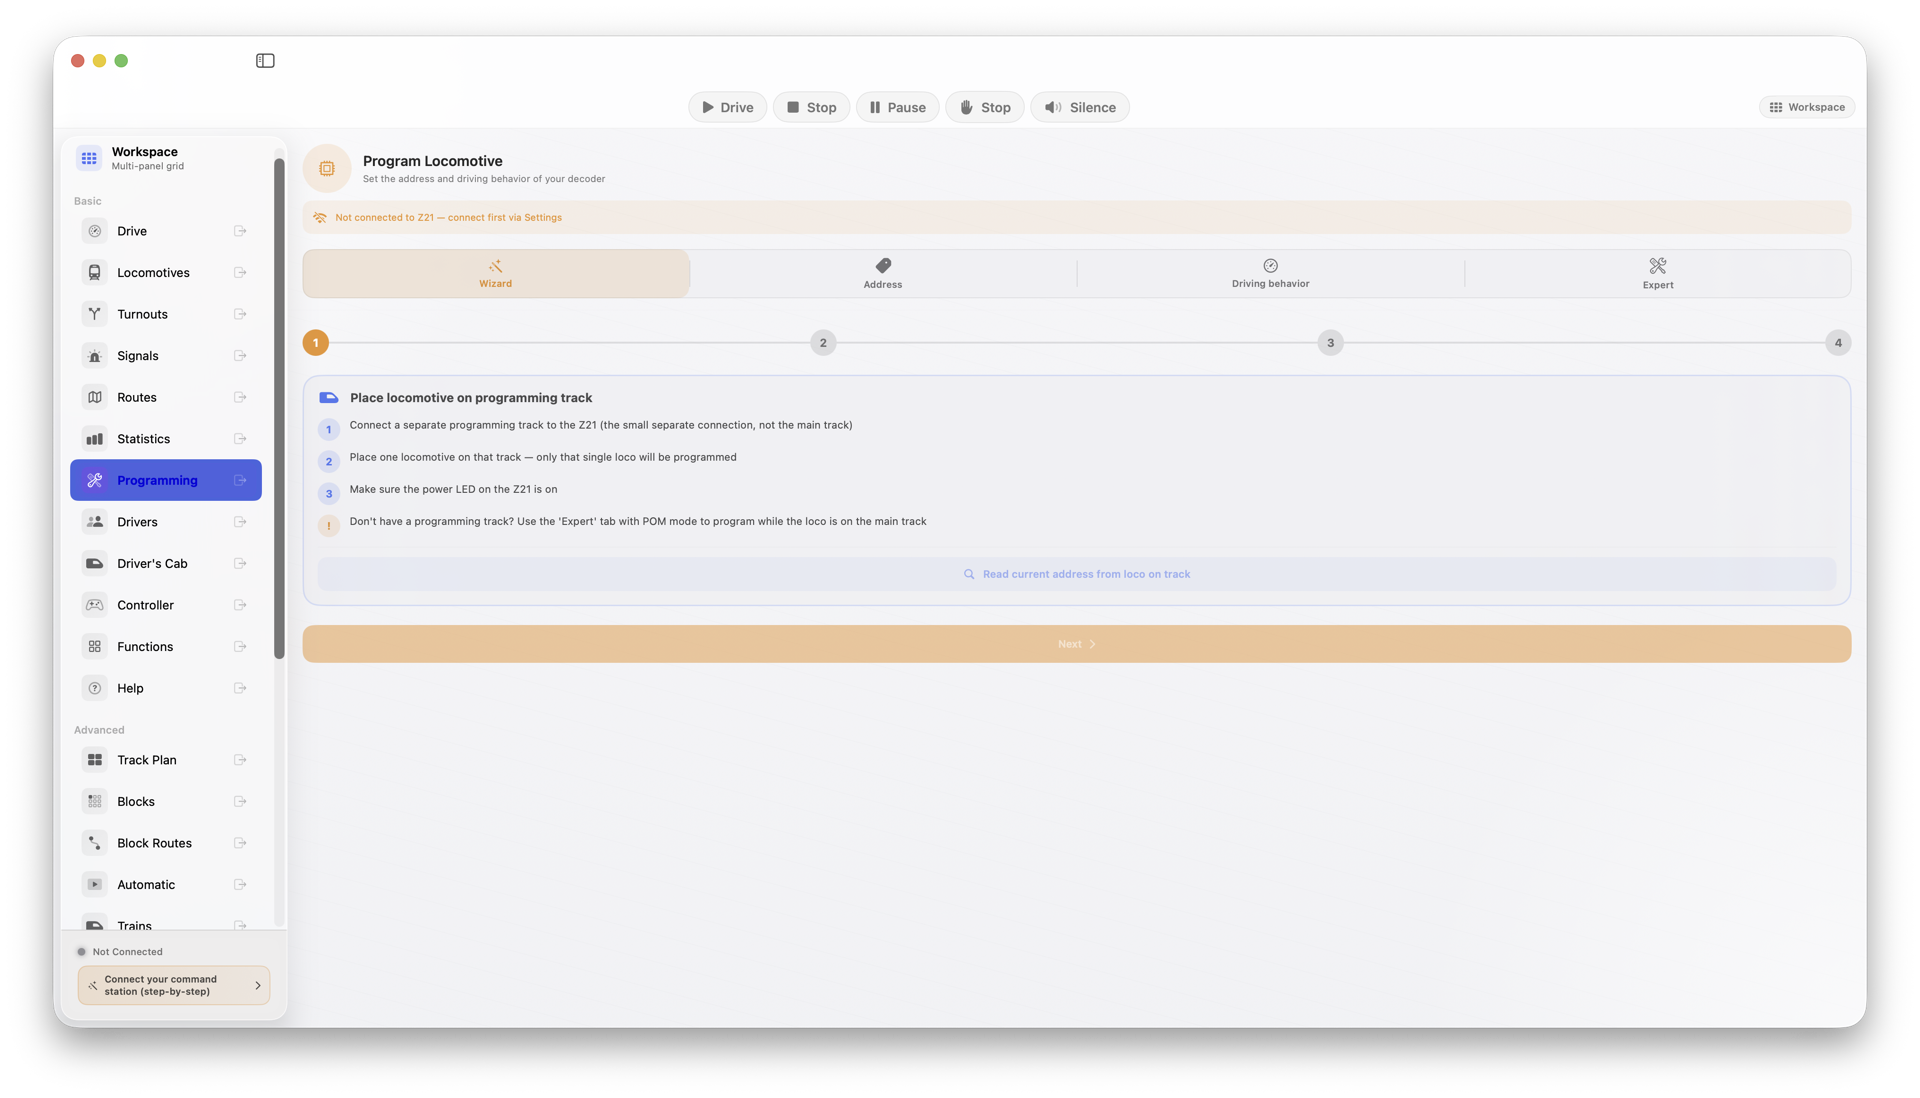Pop out the Signals panel icon
The height and width of the screenshot is (1098, 1920).
pyautogui.click(x=240, y=356)
